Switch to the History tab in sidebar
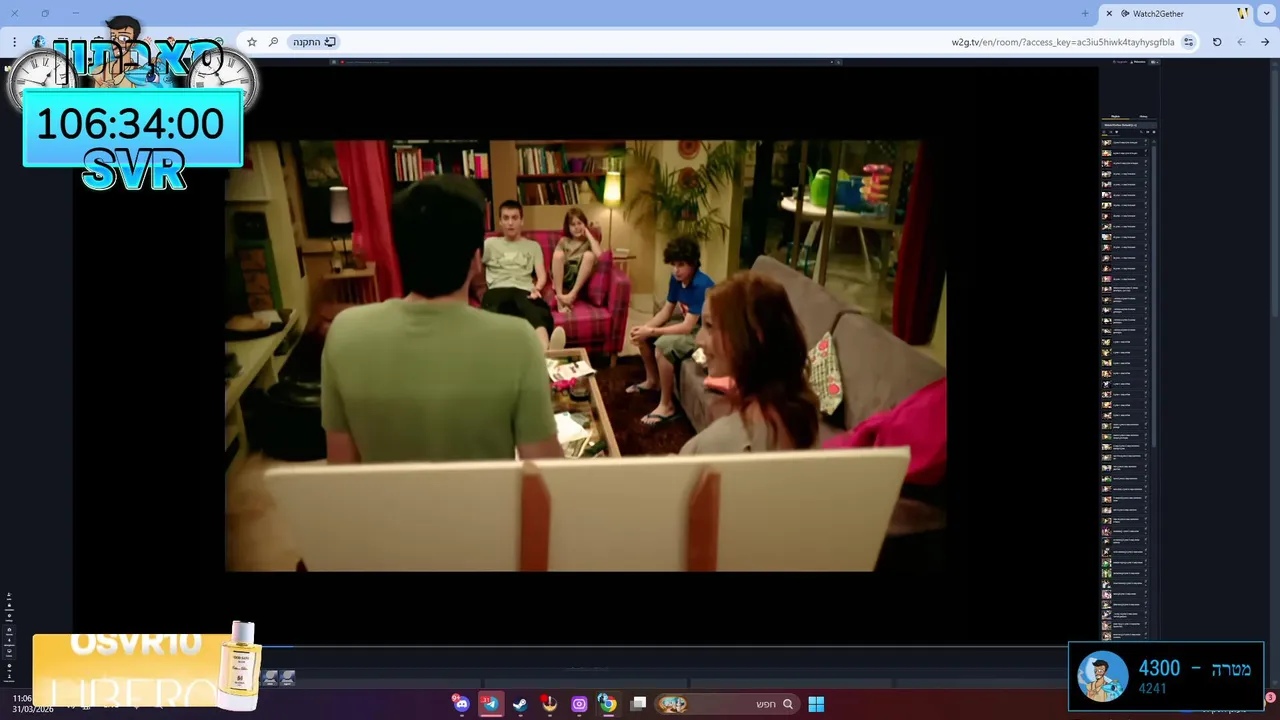 (1143, 117)
